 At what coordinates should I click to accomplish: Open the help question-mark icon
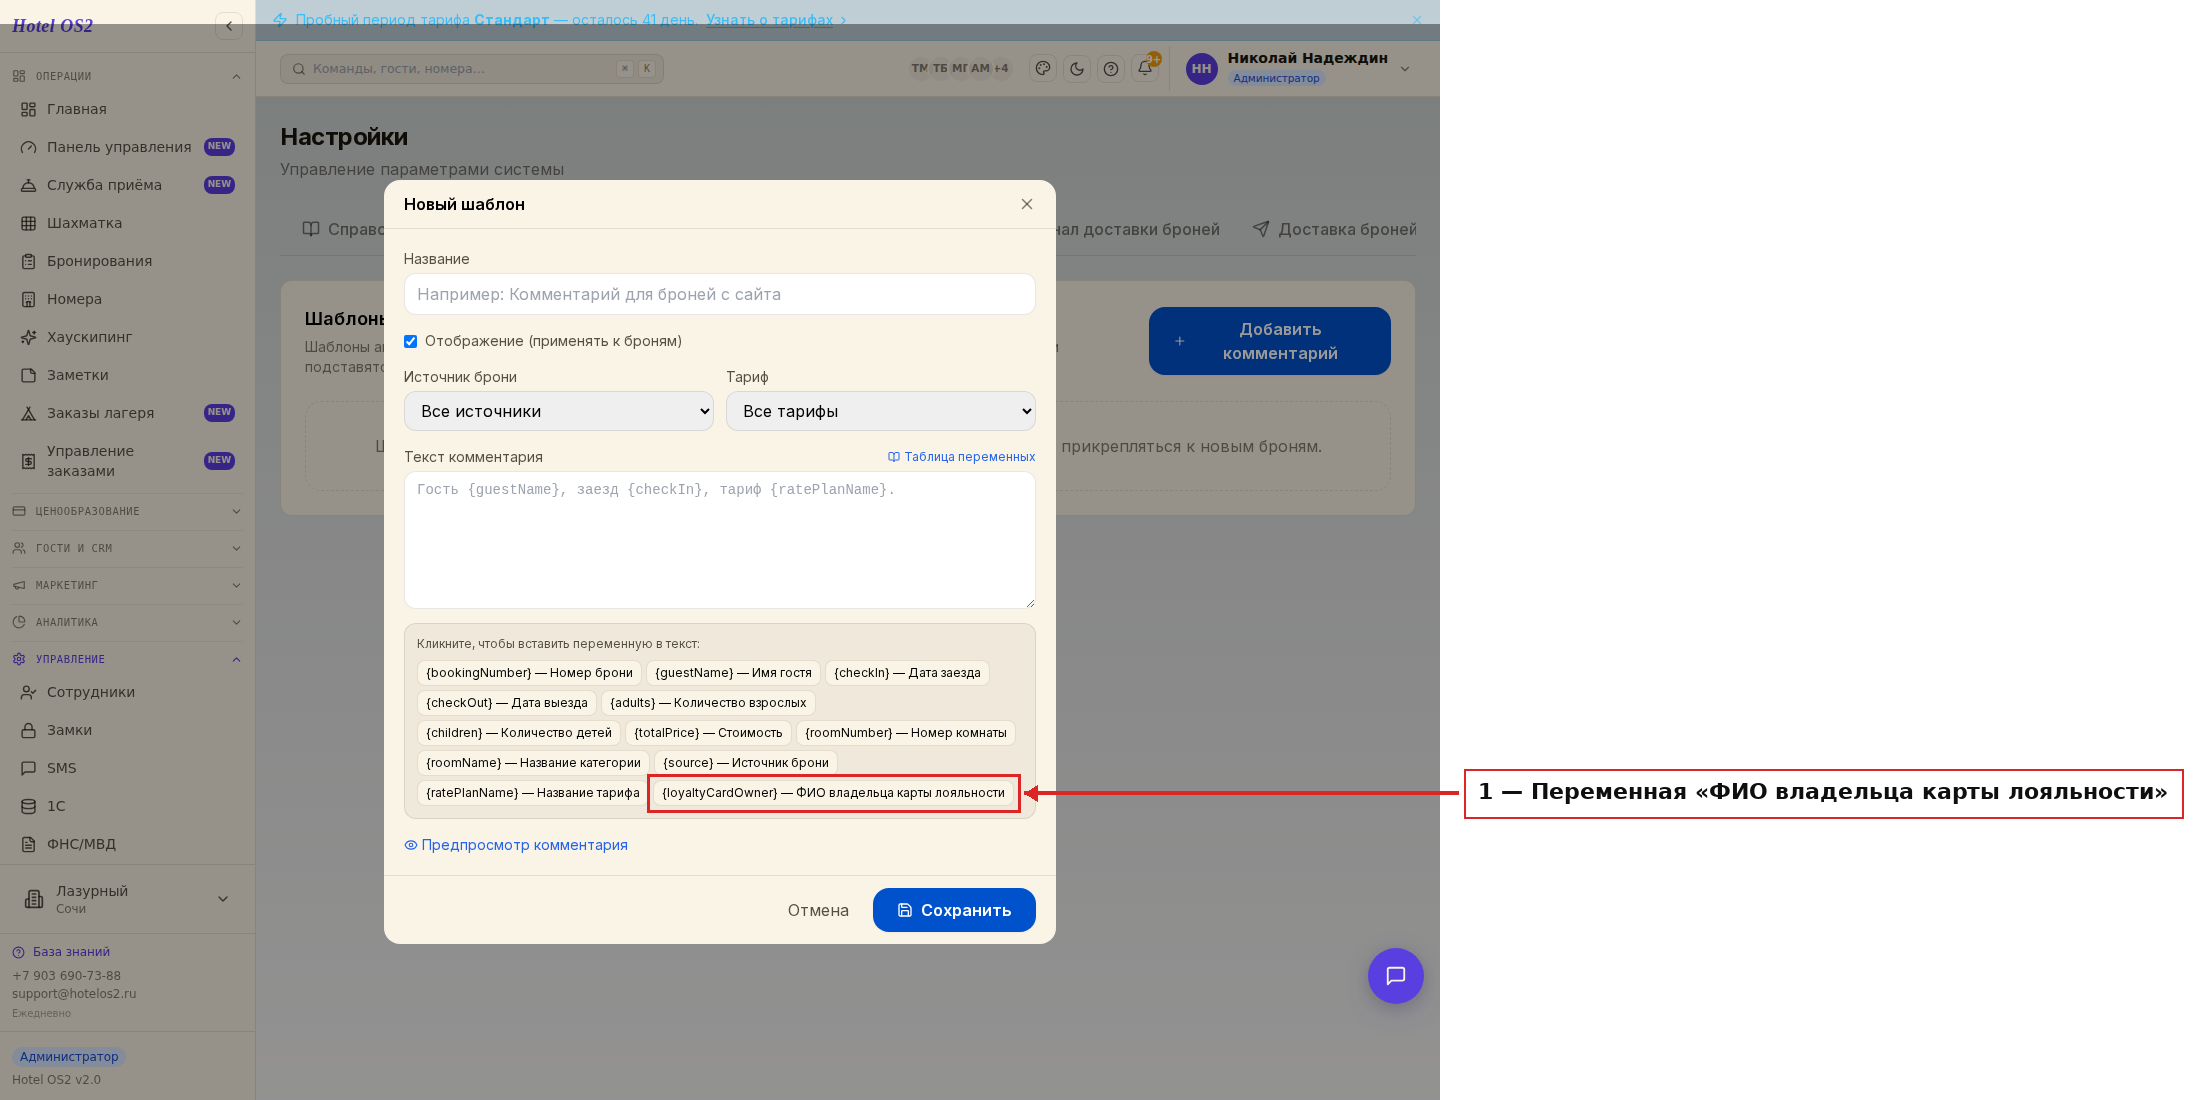click(1111, 69)
